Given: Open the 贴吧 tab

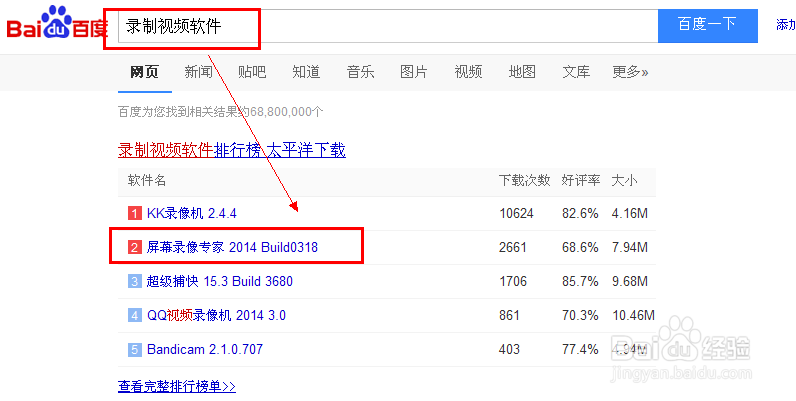Looking at the screenshot, I should coord(252,72).
